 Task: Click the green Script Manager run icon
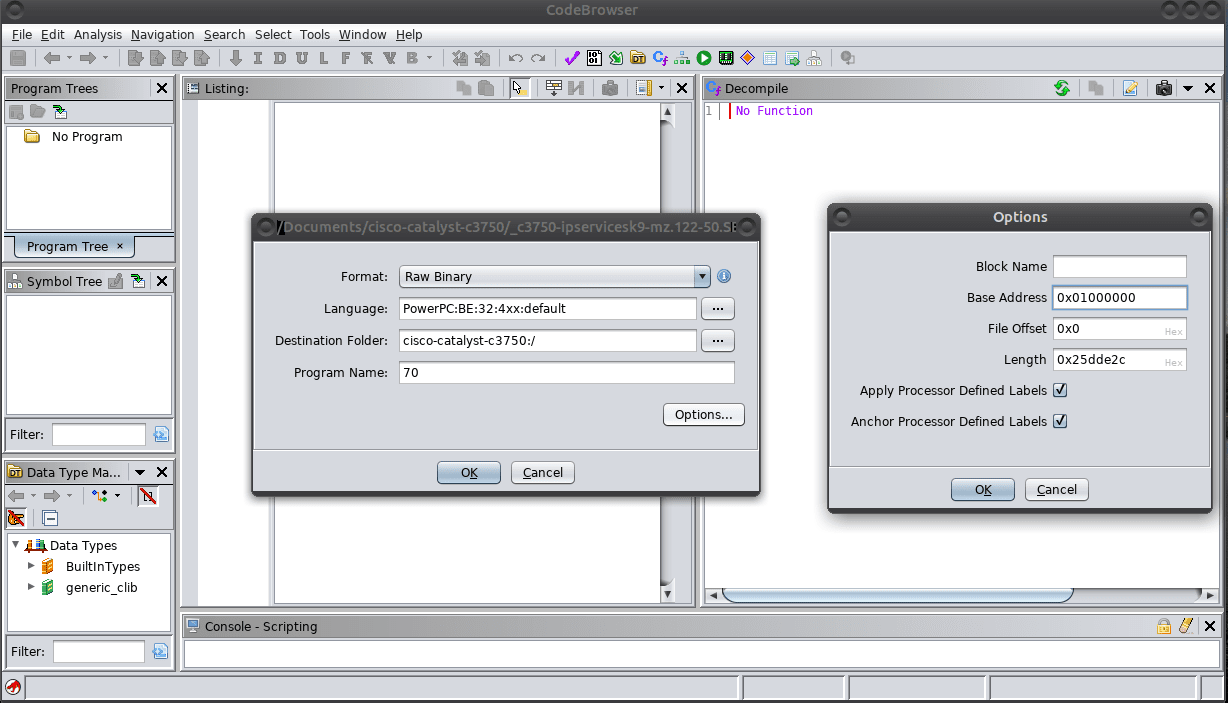coord(704,58)
